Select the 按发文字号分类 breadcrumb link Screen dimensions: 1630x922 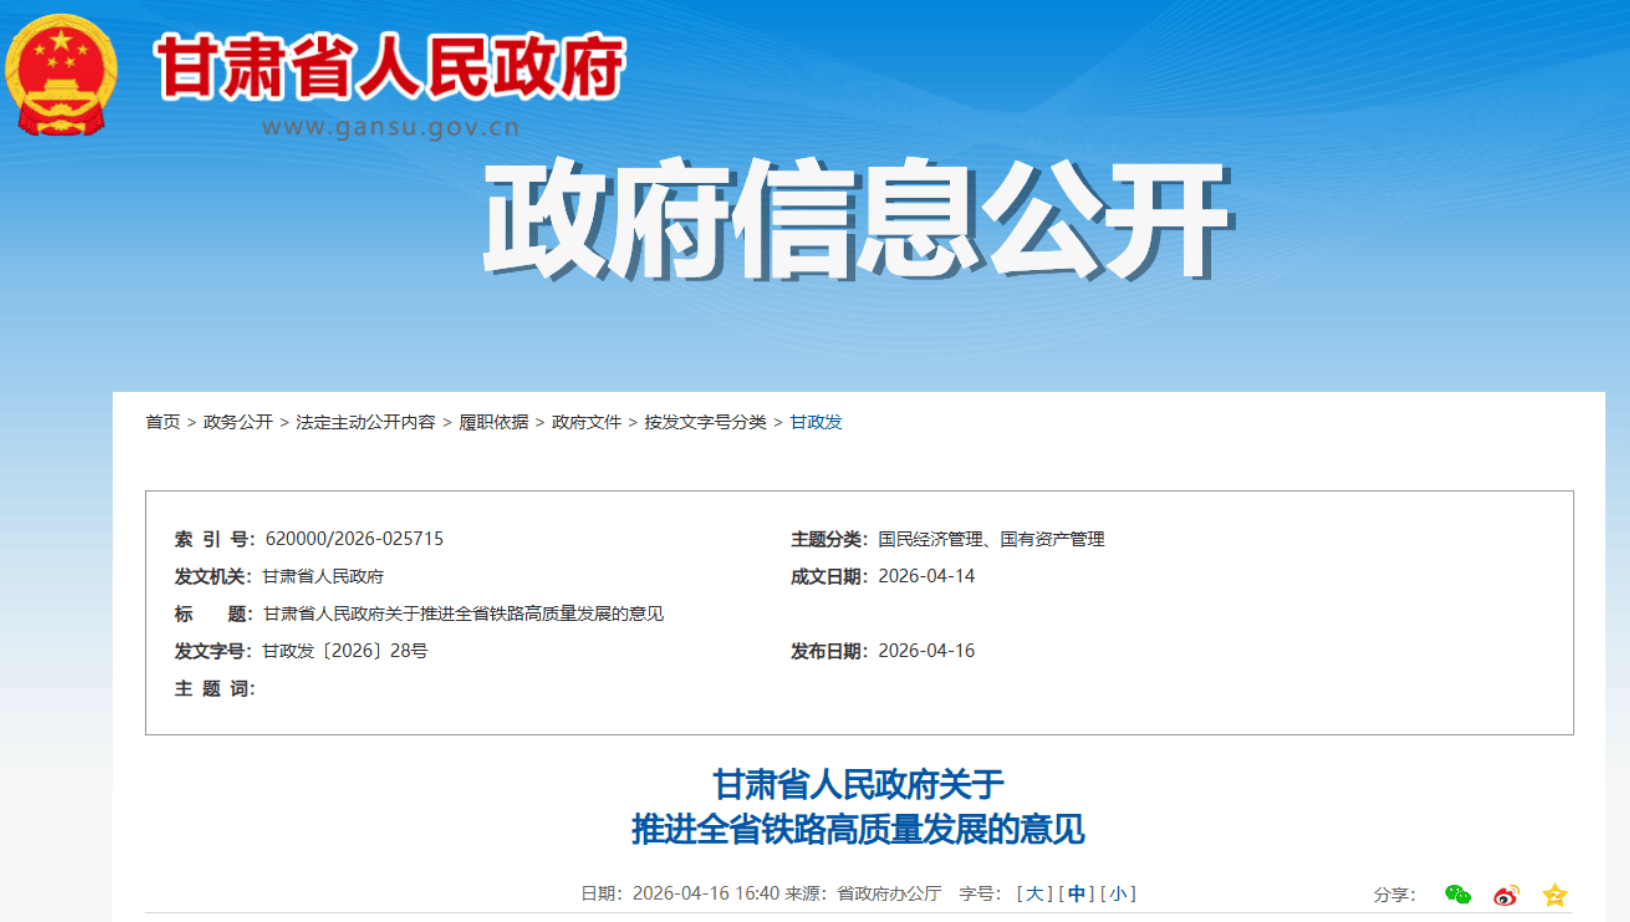tap(705, 422)
